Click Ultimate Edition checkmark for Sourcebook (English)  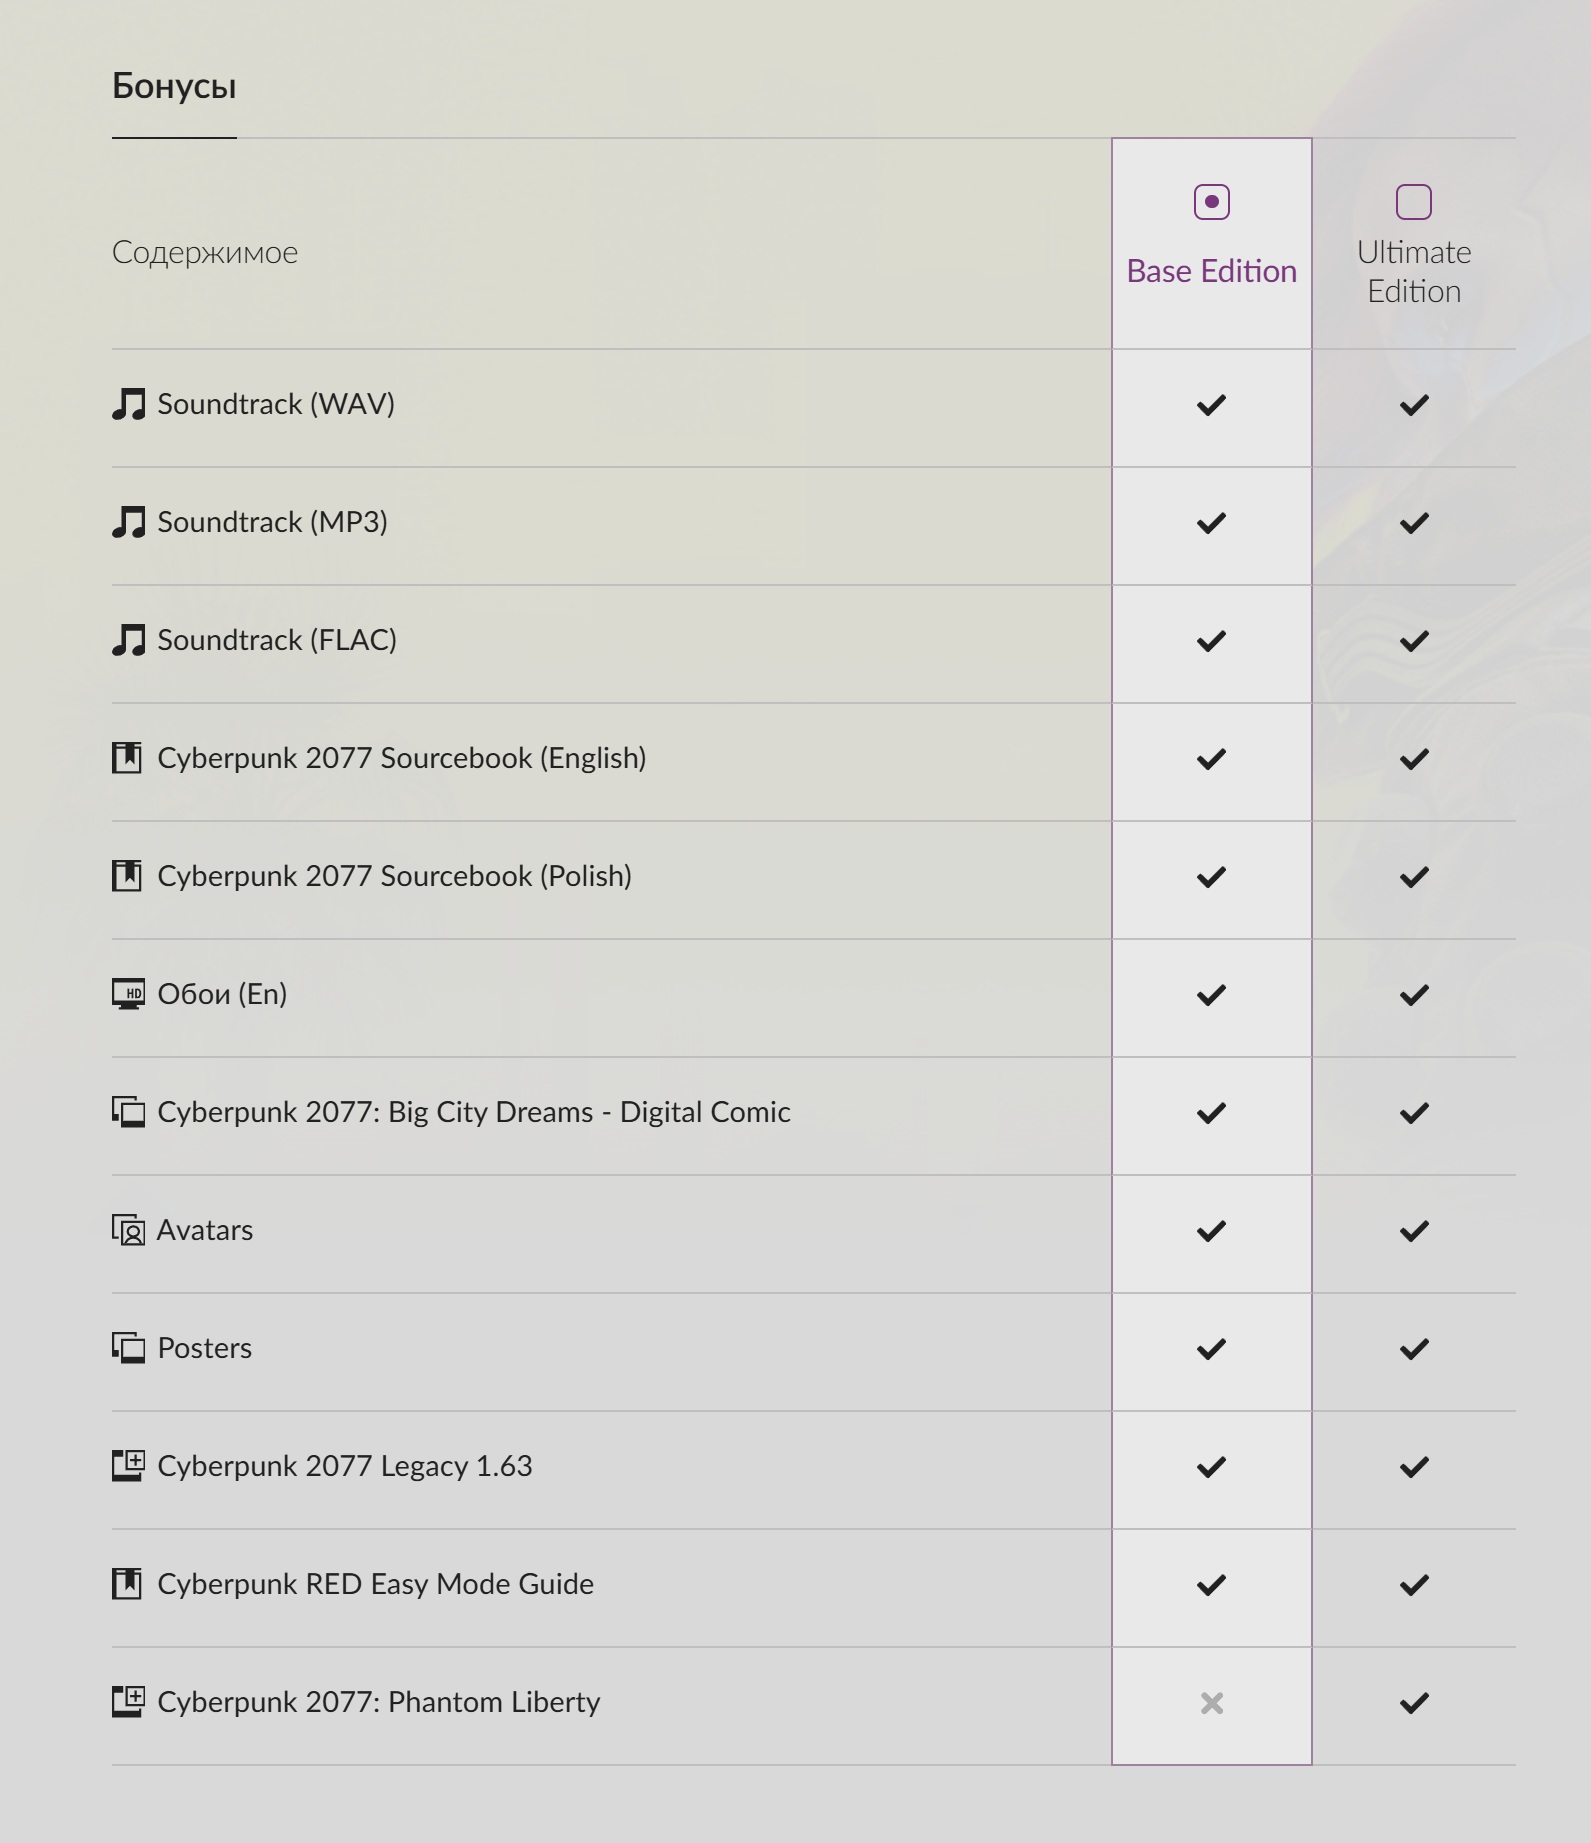(x=1414, y=759)
